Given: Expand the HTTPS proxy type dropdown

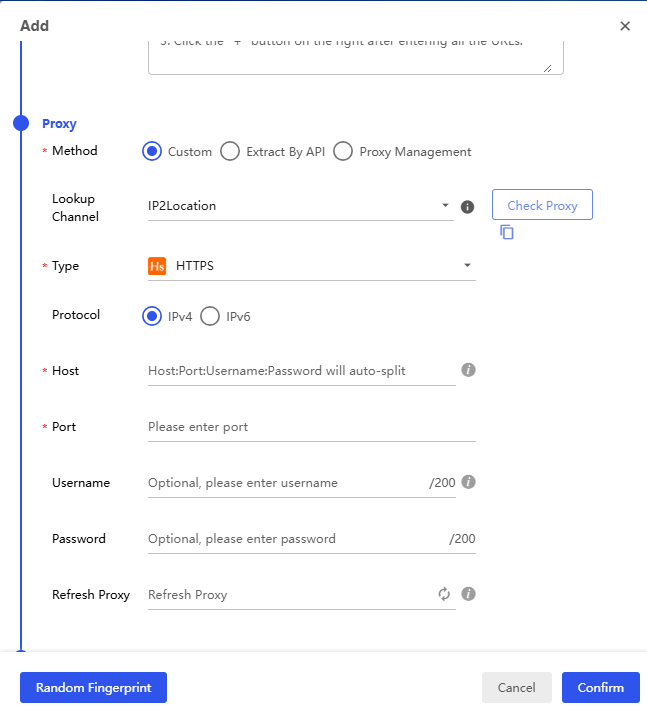Looking at the screenshot, I should click(312, 266).
